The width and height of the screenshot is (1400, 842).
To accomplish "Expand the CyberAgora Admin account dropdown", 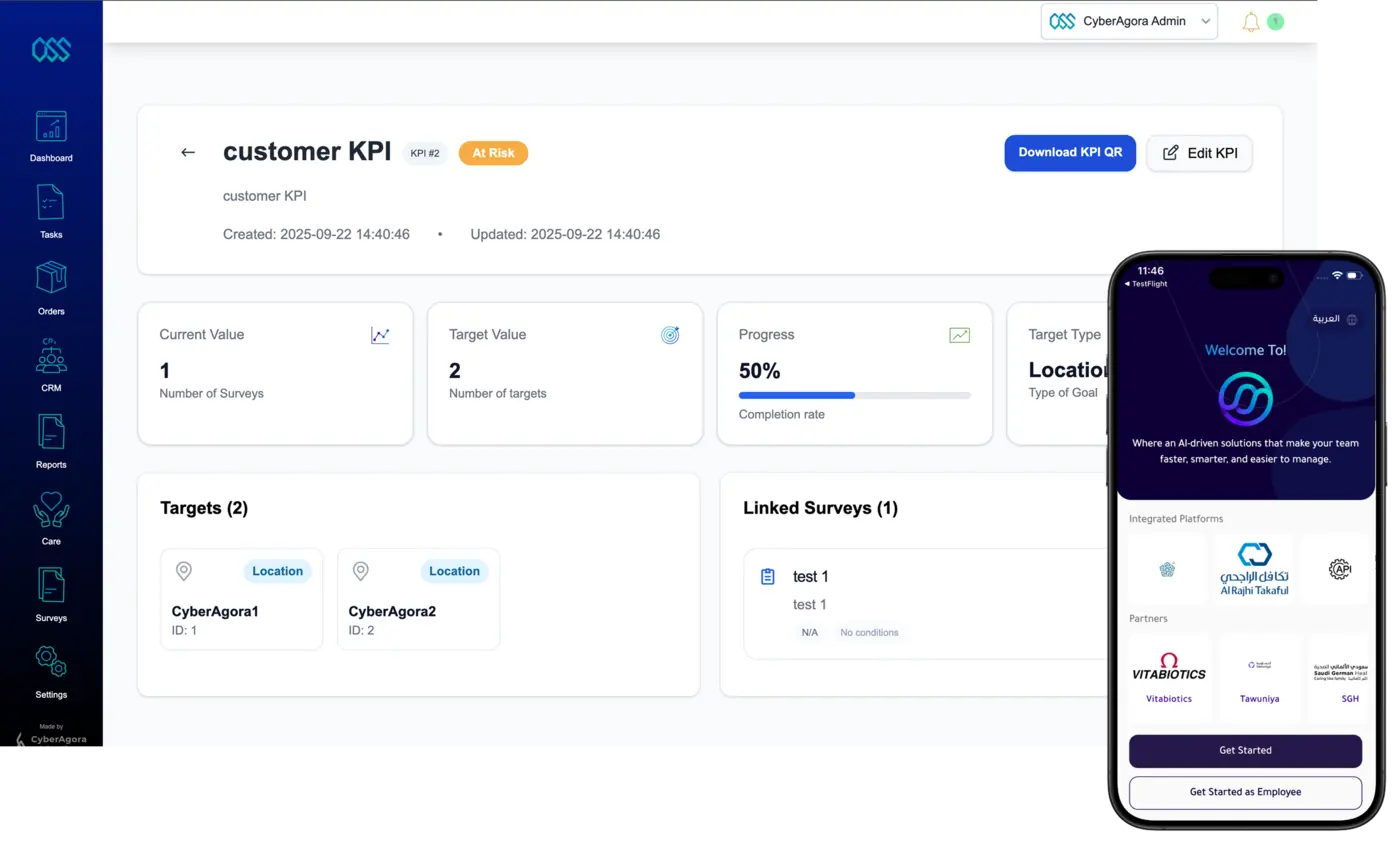I will (x=1129, y=20).
